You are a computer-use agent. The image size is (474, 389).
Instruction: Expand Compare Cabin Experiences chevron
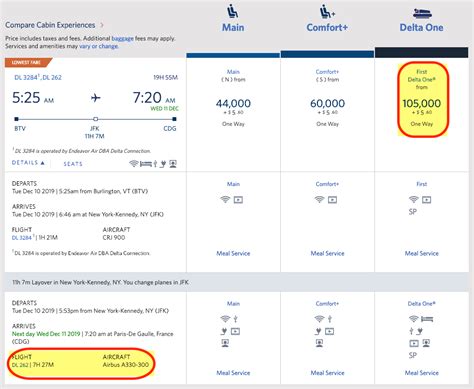coord(102,25)
